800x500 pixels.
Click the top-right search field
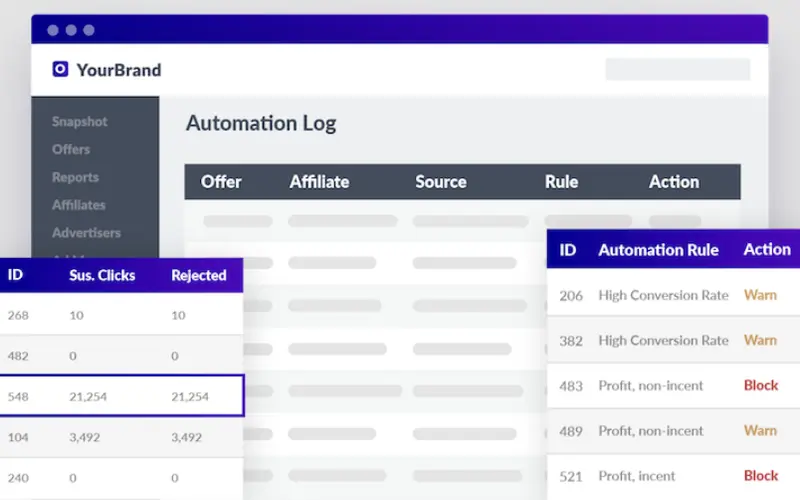point(677,69)
